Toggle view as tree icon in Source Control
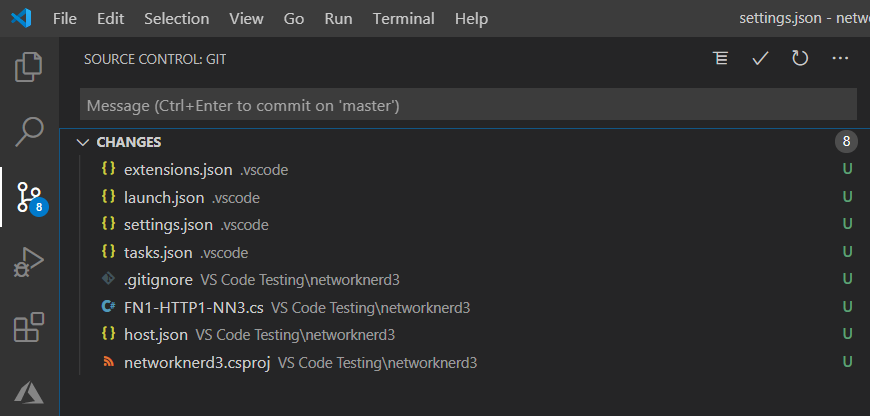 (720, 58)
